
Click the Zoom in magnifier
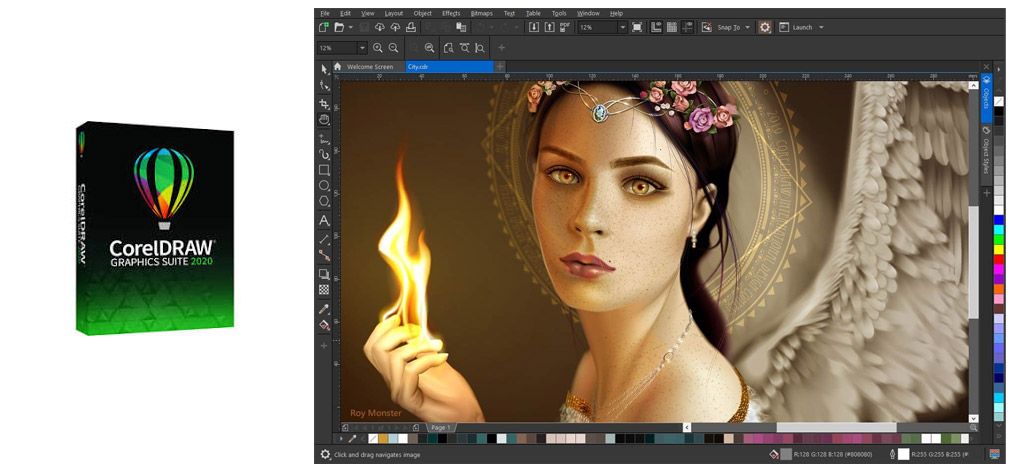378,48
